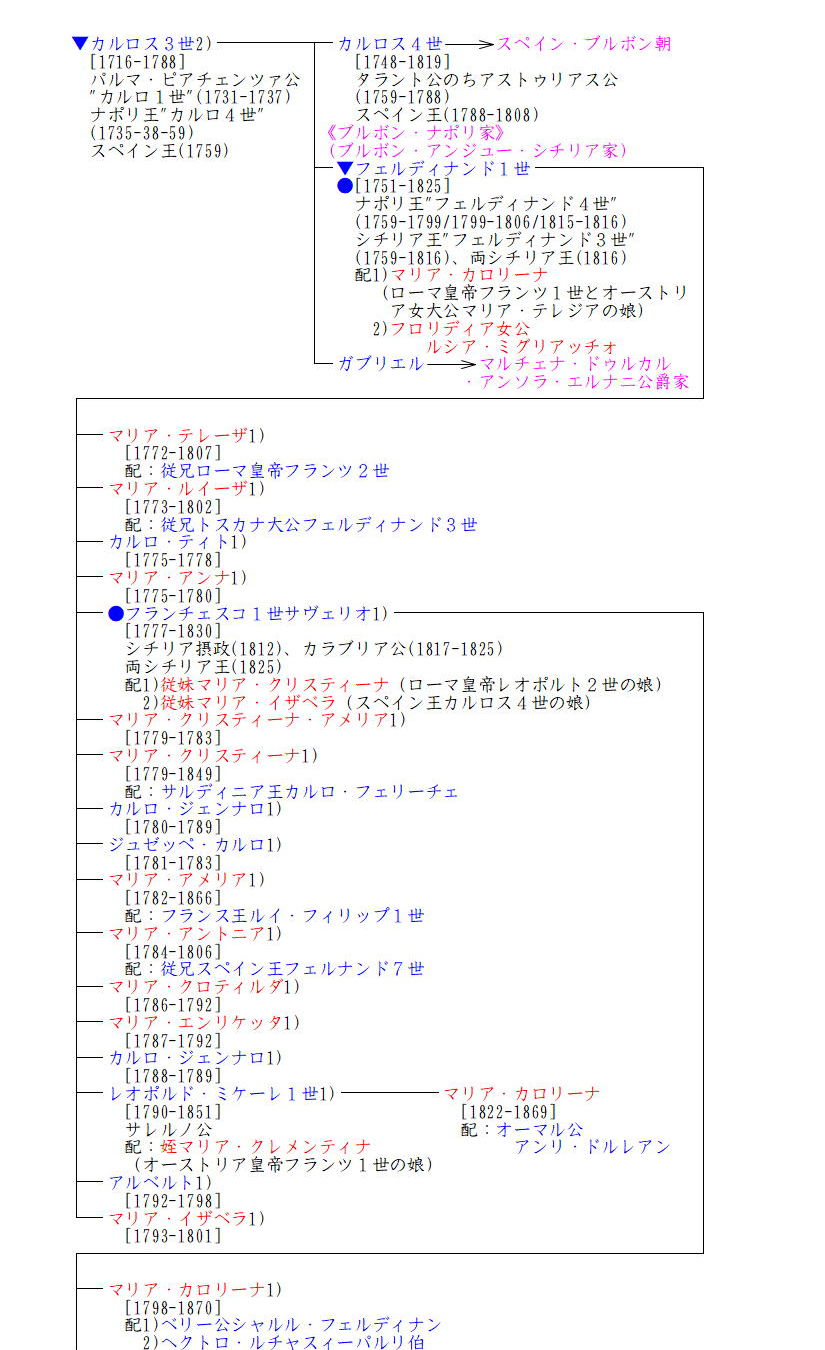
Task: Open the カルロス4世 link
Action: tap(390, 44)
